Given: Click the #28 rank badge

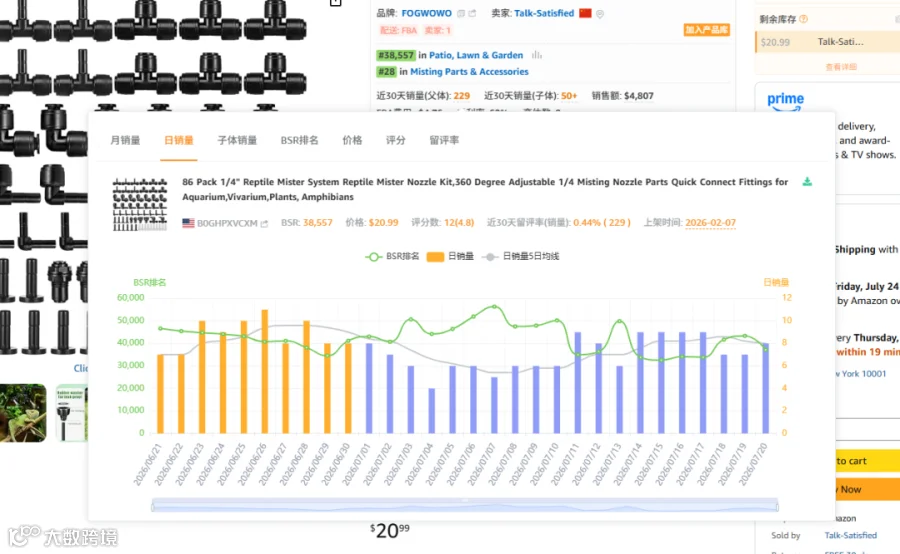Looking at the screenshot, I should [x=386, y=72].
